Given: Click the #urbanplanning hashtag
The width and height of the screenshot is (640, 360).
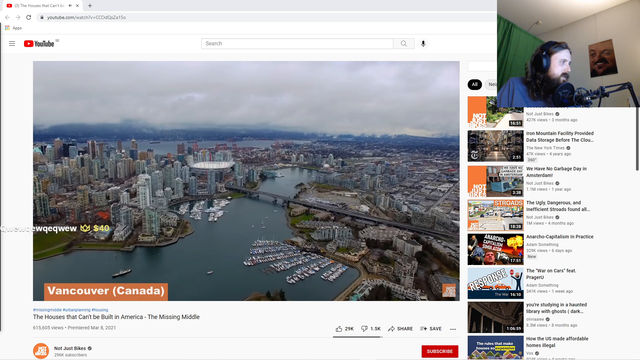Looking at the screenshot, I should coord(77,310).
